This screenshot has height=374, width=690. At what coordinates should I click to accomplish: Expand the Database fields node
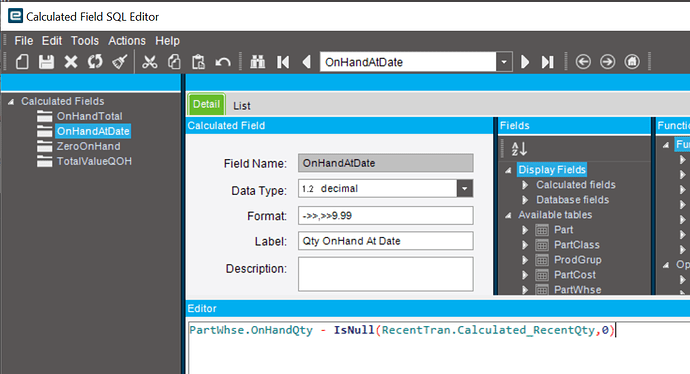click(x=525, y=200)
